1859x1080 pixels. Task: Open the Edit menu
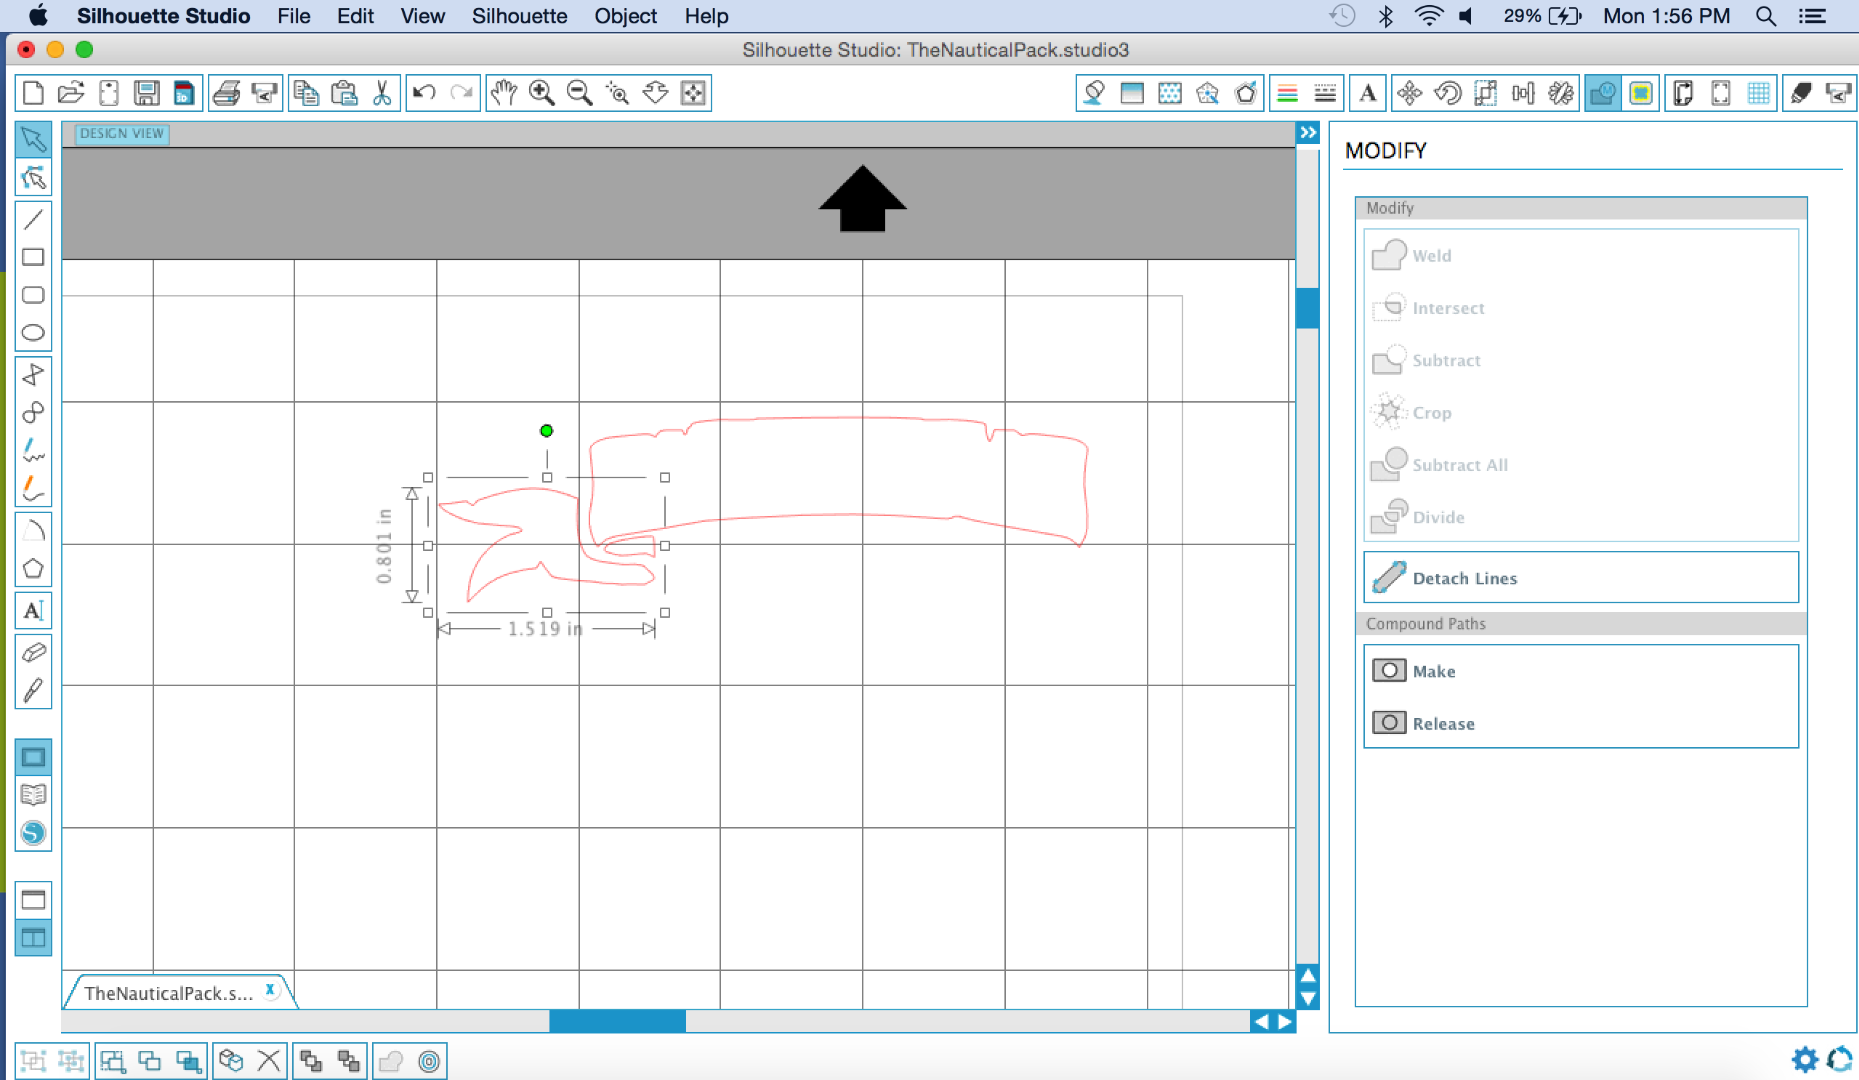pyautogui.click(x=355, y=16)
